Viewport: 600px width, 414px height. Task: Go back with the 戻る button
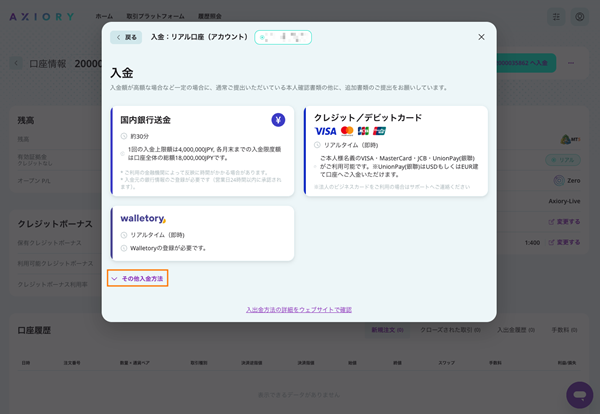click(126, 37)
